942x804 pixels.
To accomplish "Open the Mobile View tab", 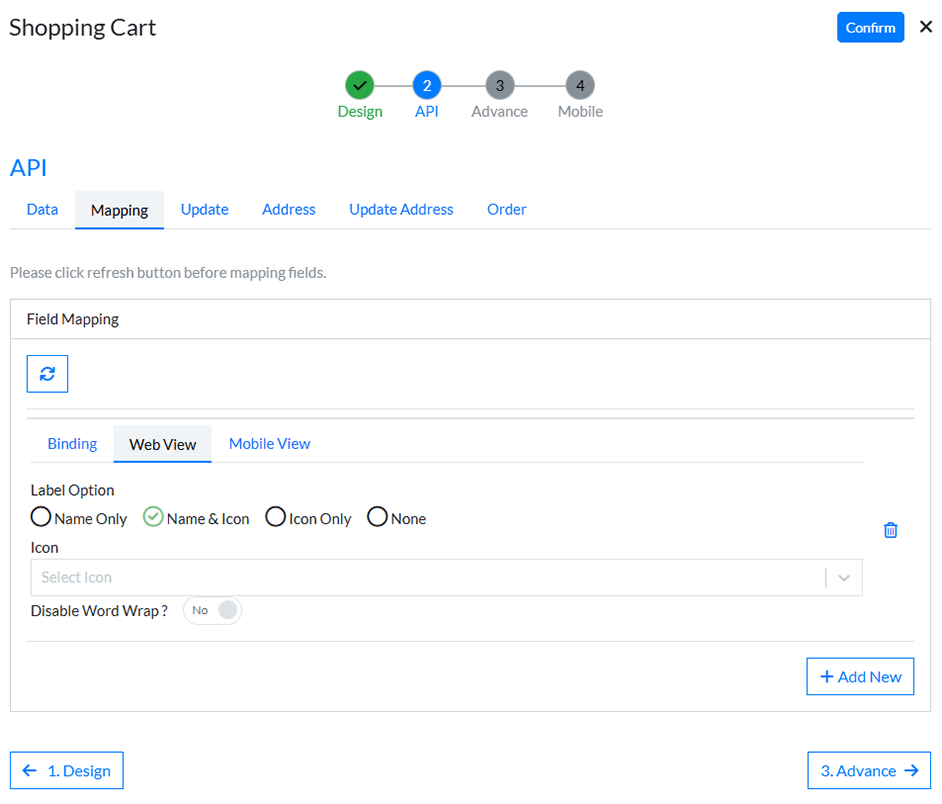I will pos(269,444).
